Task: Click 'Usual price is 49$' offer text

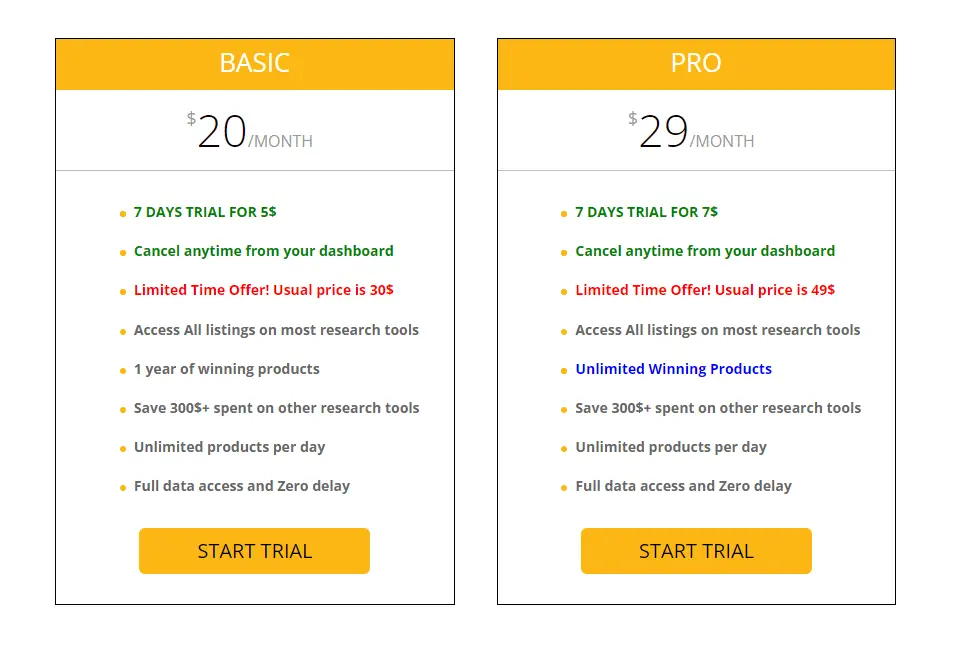Action: 774,290
